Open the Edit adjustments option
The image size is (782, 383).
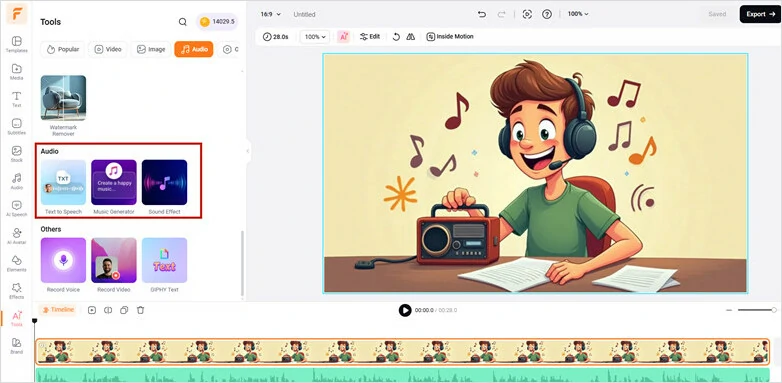pos(370,36)
